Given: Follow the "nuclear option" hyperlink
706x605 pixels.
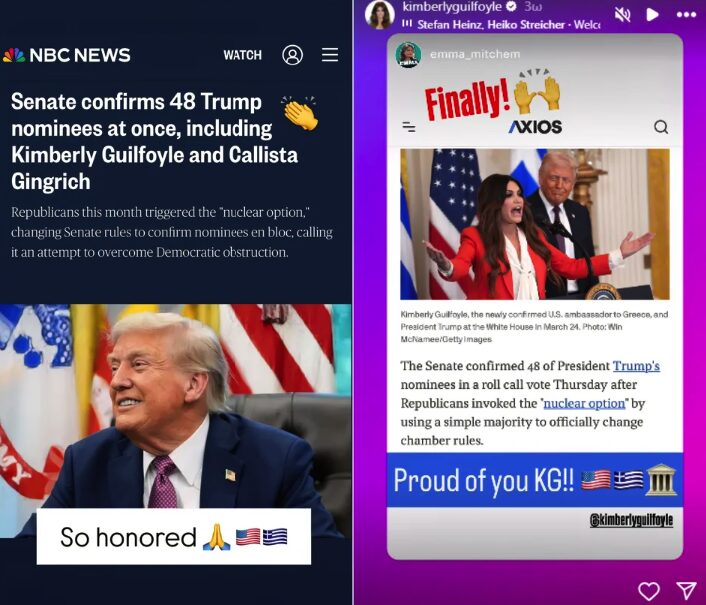Looking at the screenshot, I should pyautogui.click(x=584, y=403).
